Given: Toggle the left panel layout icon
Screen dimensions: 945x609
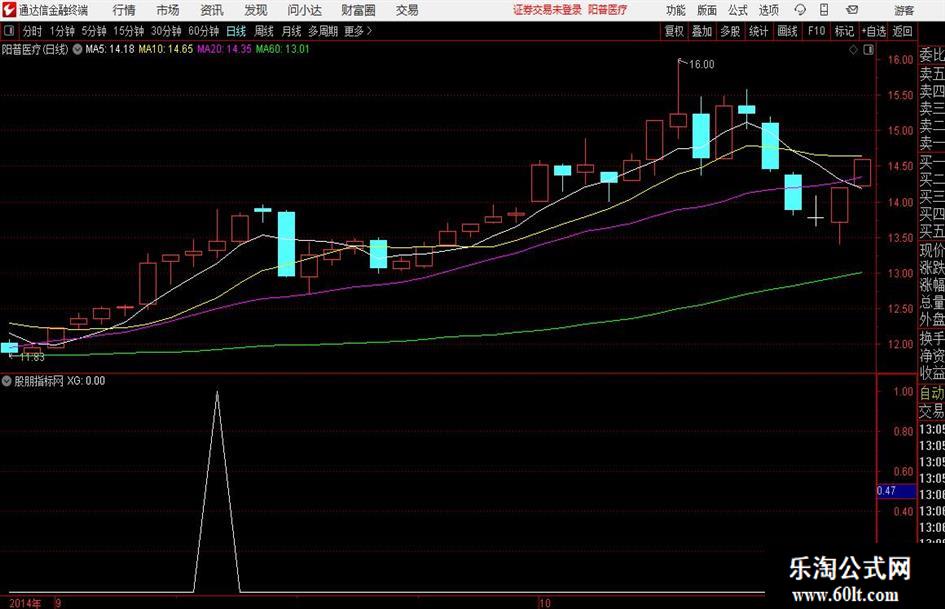Looking at the screenshot, I should 8,31.
